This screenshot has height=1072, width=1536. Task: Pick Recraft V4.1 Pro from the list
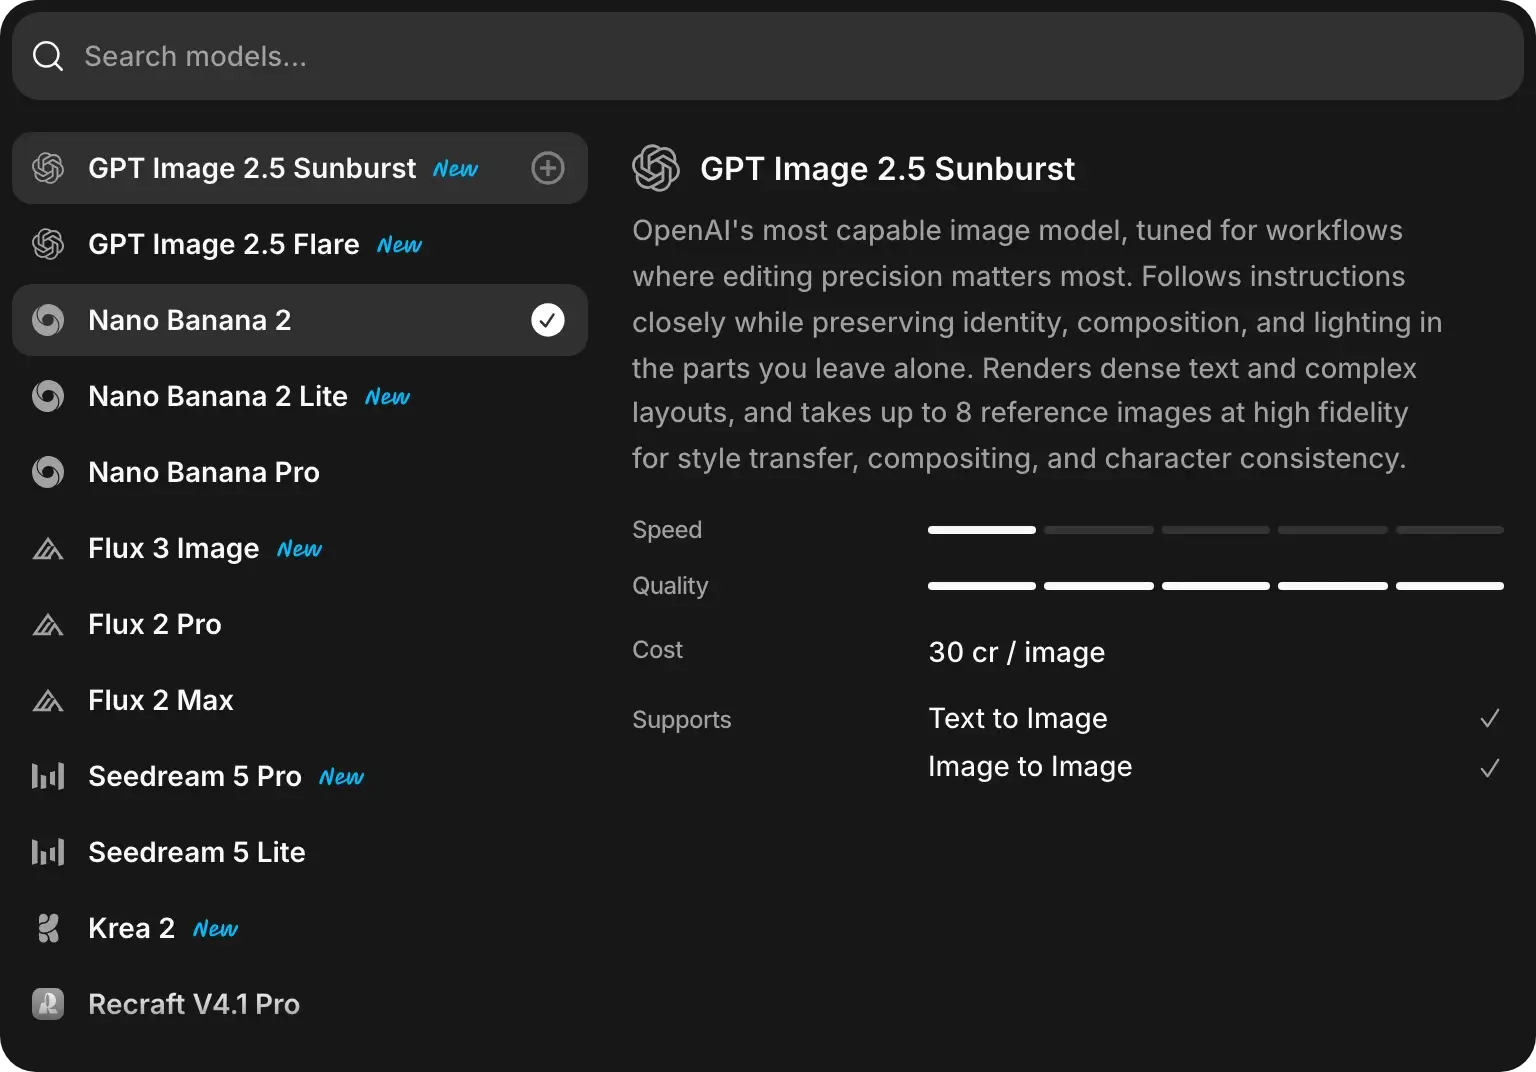300,1004
